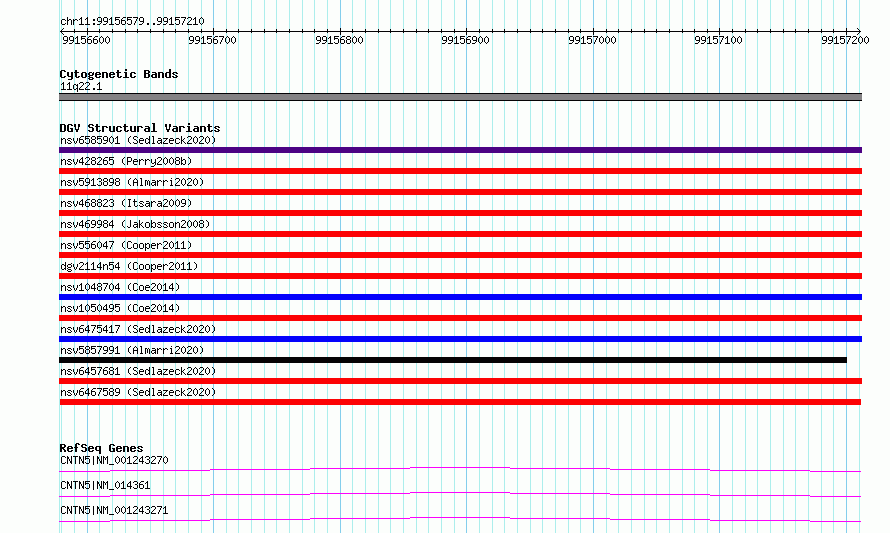Open nsv469984 (Jakobsson2008) variant details
The width and height of the screenshot is (890, 533).
tap(135, 224)
